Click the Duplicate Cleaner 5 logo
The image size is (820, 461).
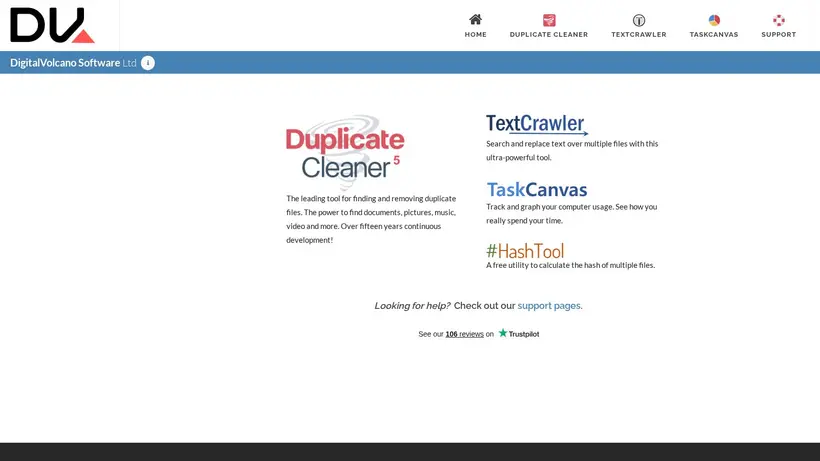click(x=345, y=152)
